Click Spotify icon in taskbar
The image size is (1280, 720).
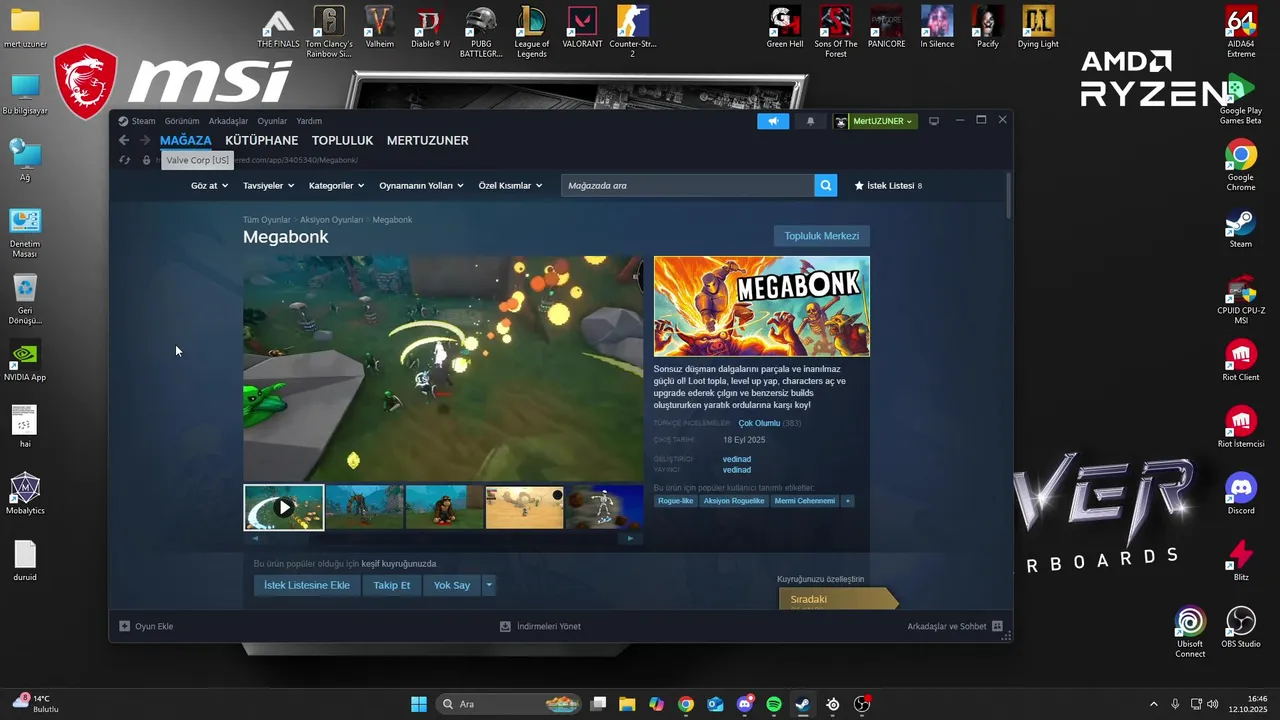(774, 704)
